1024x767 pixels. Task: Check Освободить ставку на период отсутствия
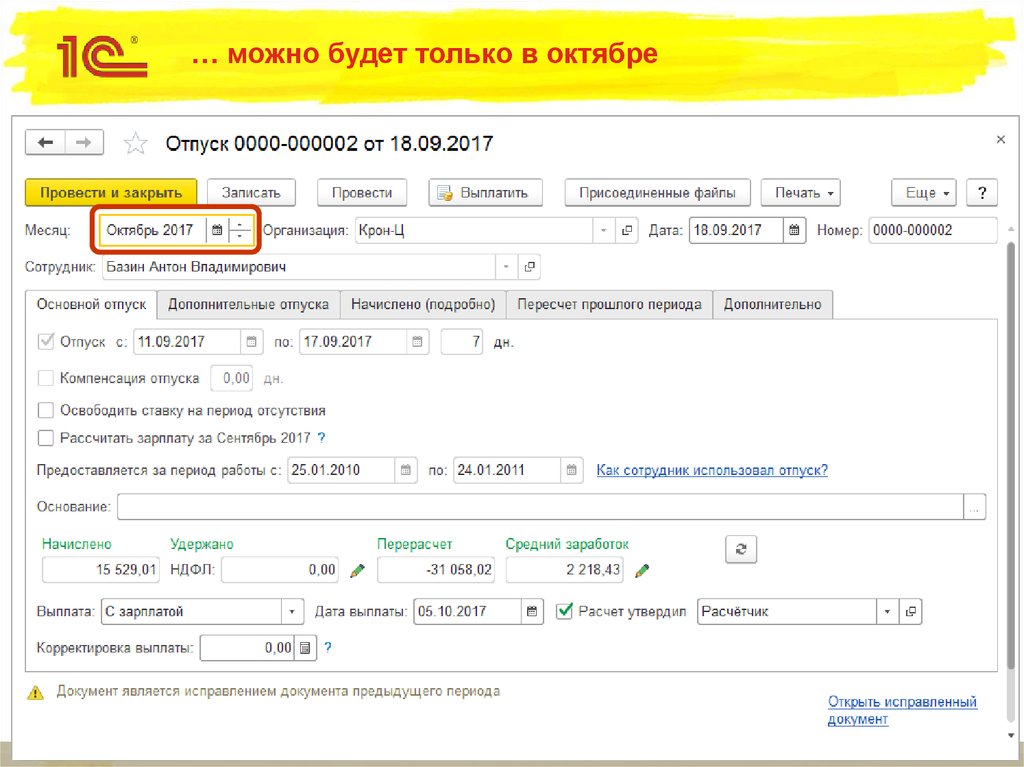click(x=45, y=409)
